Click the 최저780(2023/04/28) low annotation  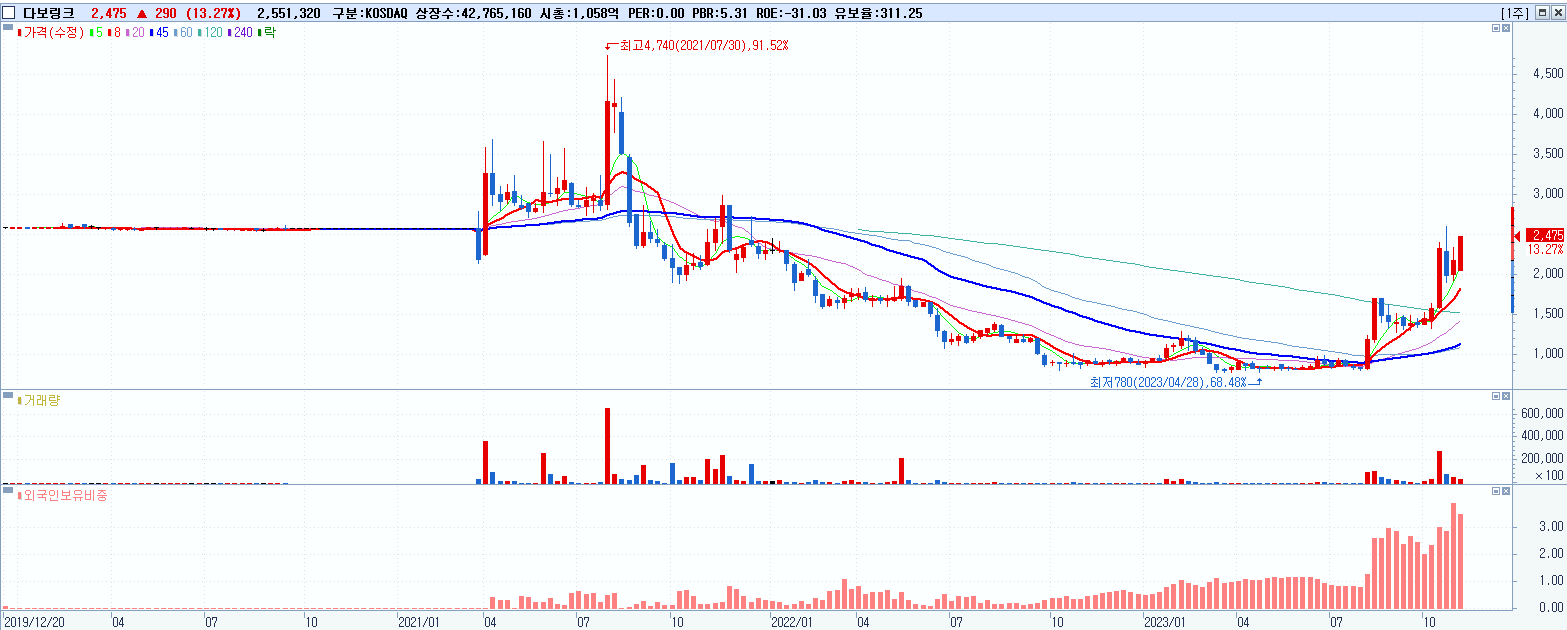(x=1168, y=381)
